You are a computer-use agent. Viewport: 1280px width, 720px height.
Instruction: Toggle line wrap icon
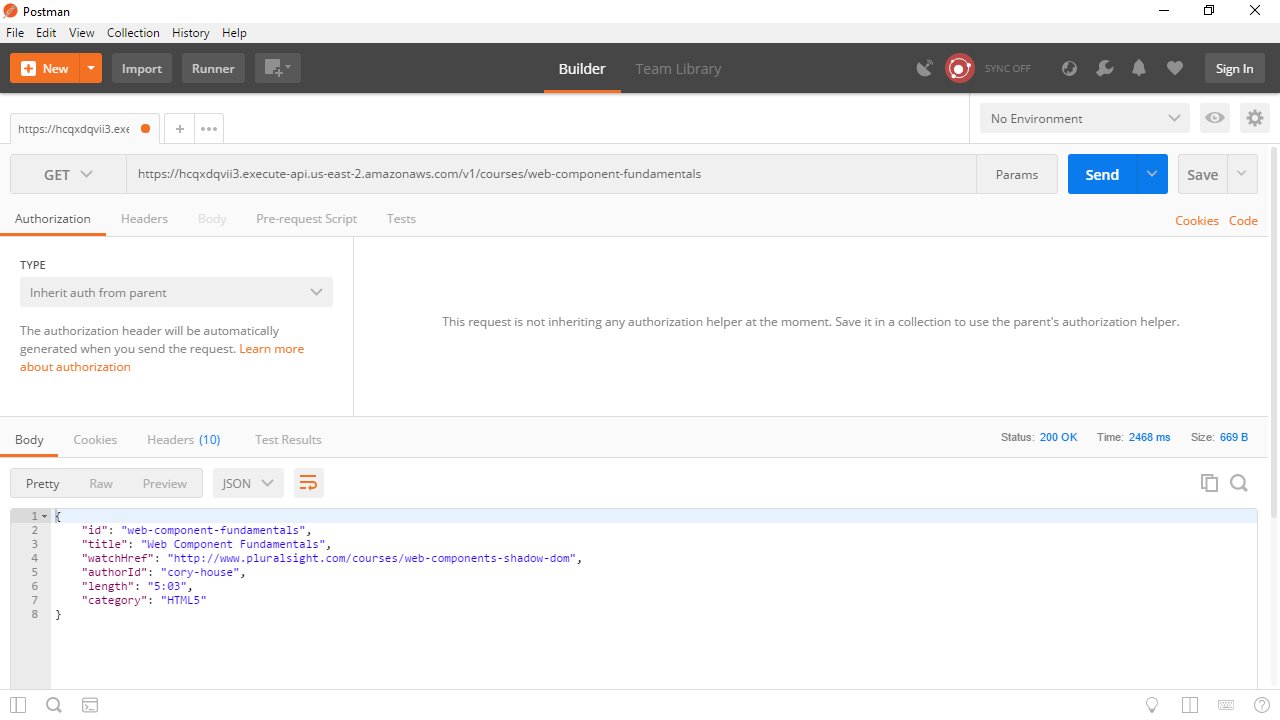point(309,483)
